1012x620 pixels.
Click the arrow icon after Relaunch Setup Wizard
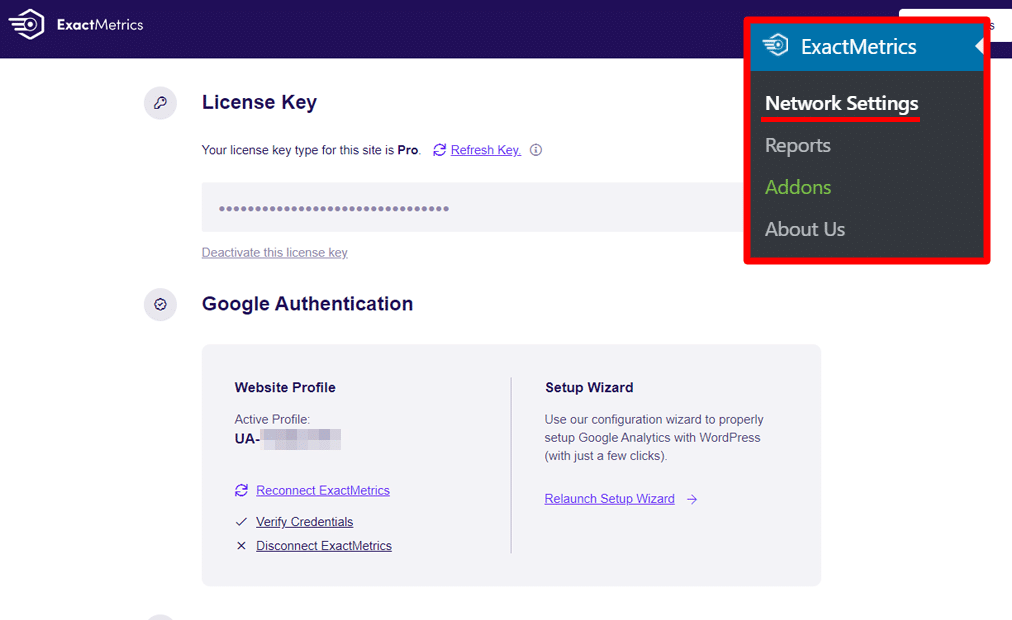tap(692, 499)
